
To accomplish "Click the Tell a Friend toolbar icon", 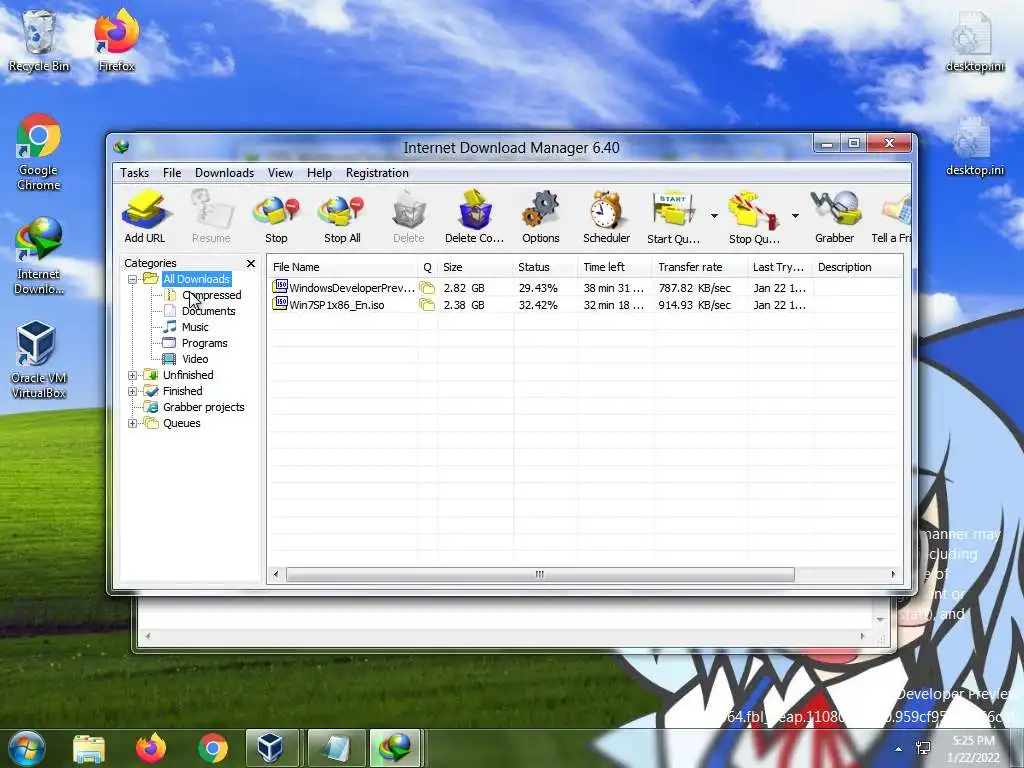I will [892, 217].
